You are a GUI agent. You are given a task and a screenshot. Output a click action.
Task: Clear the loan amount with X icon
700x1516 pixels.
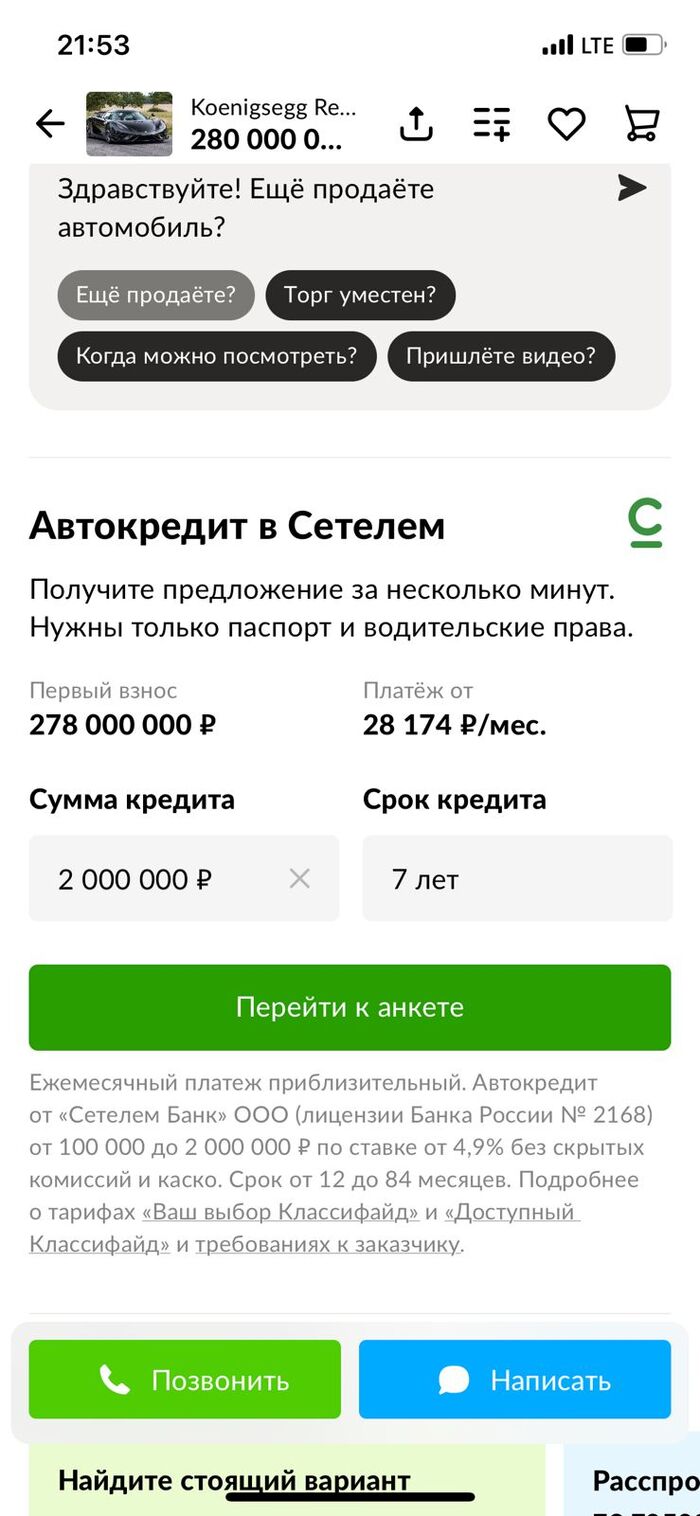click(299, 879)
